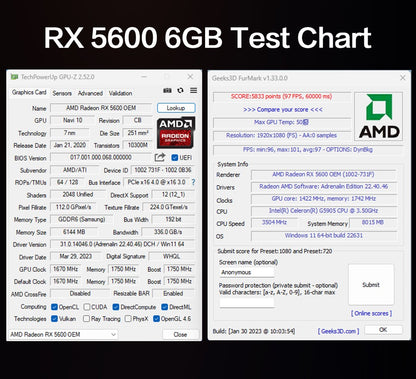Screen dimensions: 416x379
Task: Toggle the Vulkan checkbox
Action: point(54,319)
